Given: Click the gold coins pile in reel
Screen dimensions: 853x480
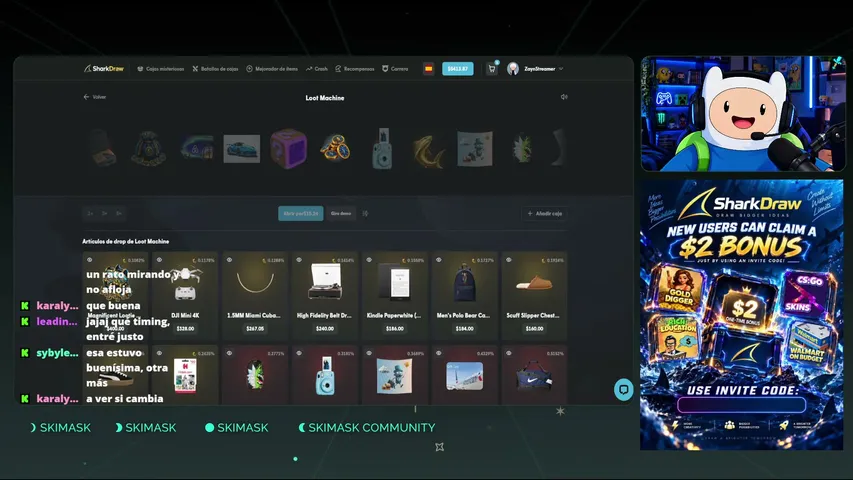Looking at the screenshot, I should [335, 148].
